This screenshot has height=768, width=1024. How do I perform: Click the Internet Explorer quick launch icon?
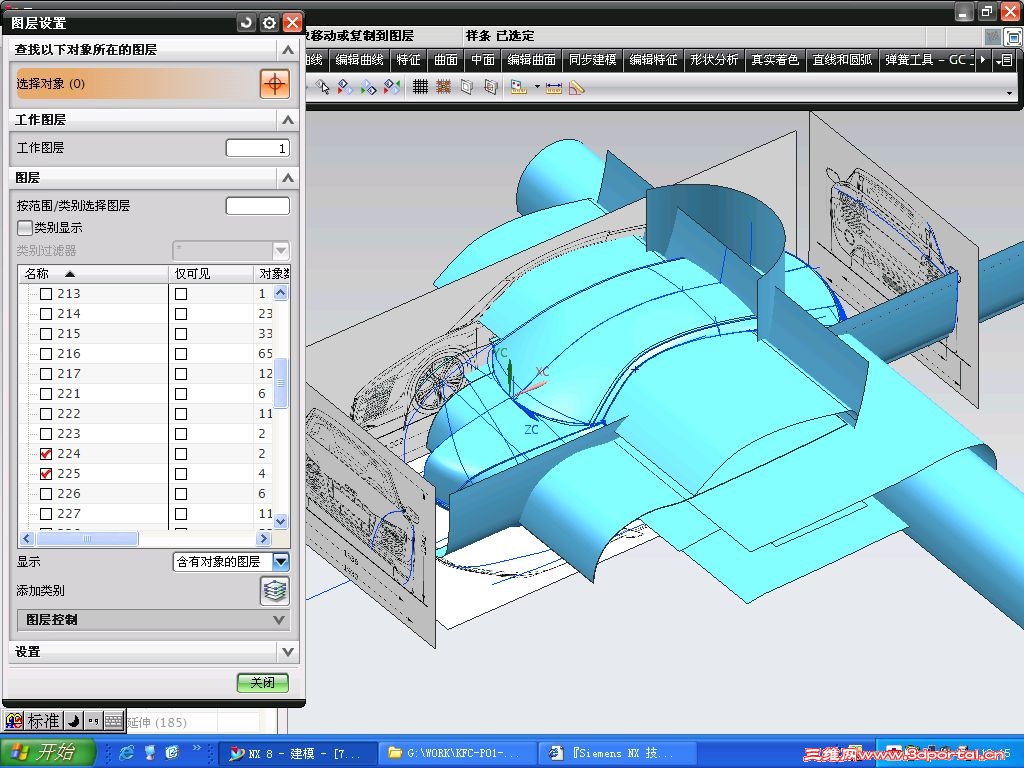127,751
